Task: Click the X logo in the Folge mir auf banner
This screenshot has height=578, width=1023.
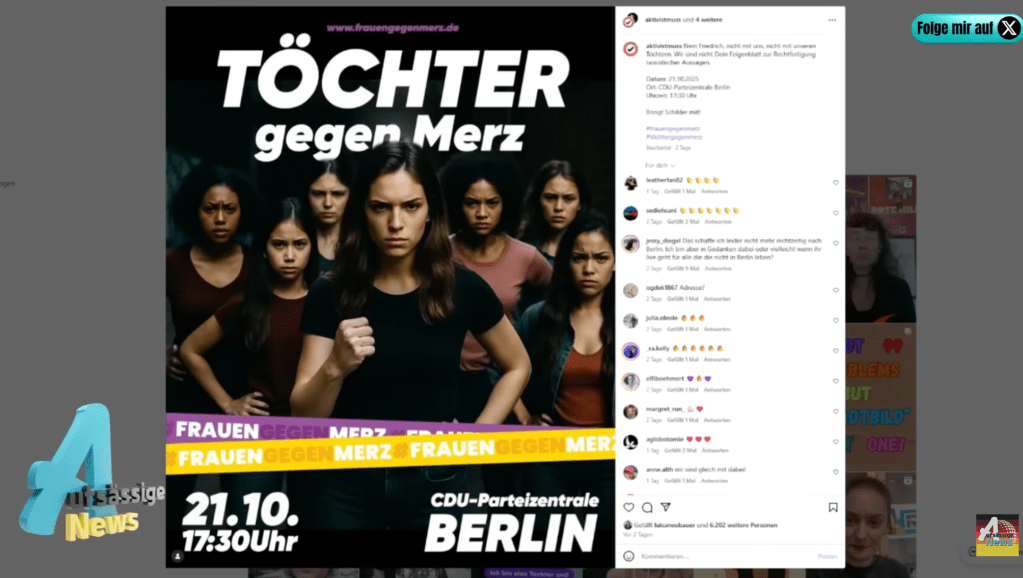Action: [x=1009, y=28]
